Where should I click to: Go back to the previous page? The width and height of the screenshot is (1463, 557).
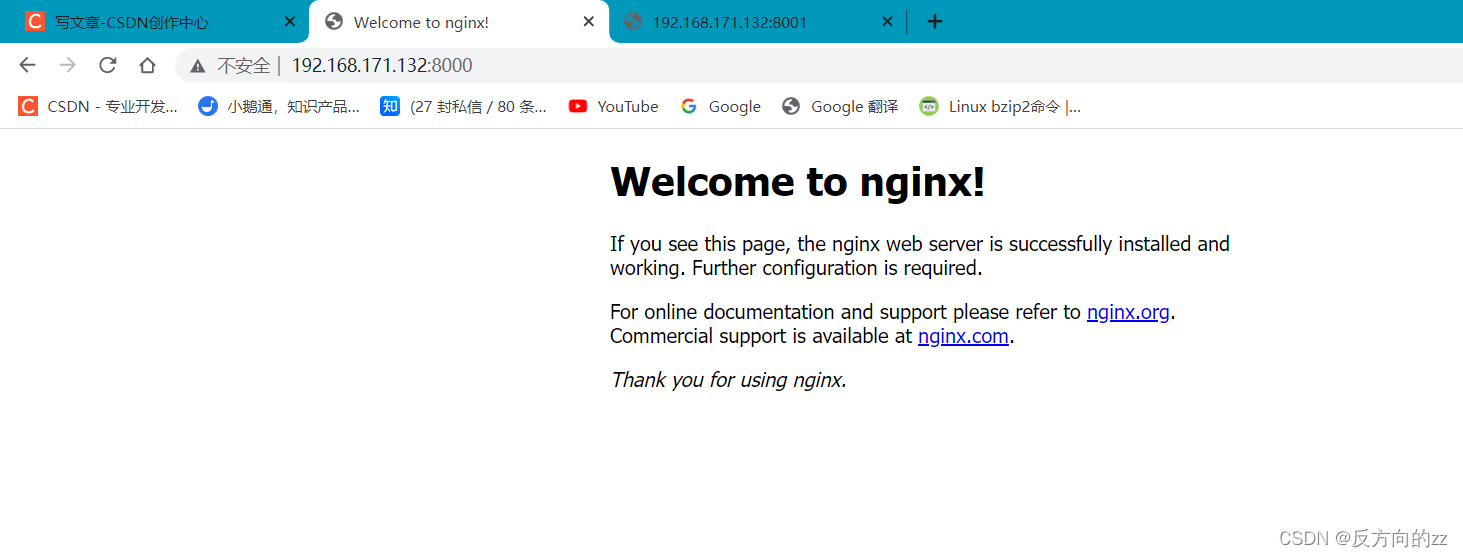[x=27, y=65]
